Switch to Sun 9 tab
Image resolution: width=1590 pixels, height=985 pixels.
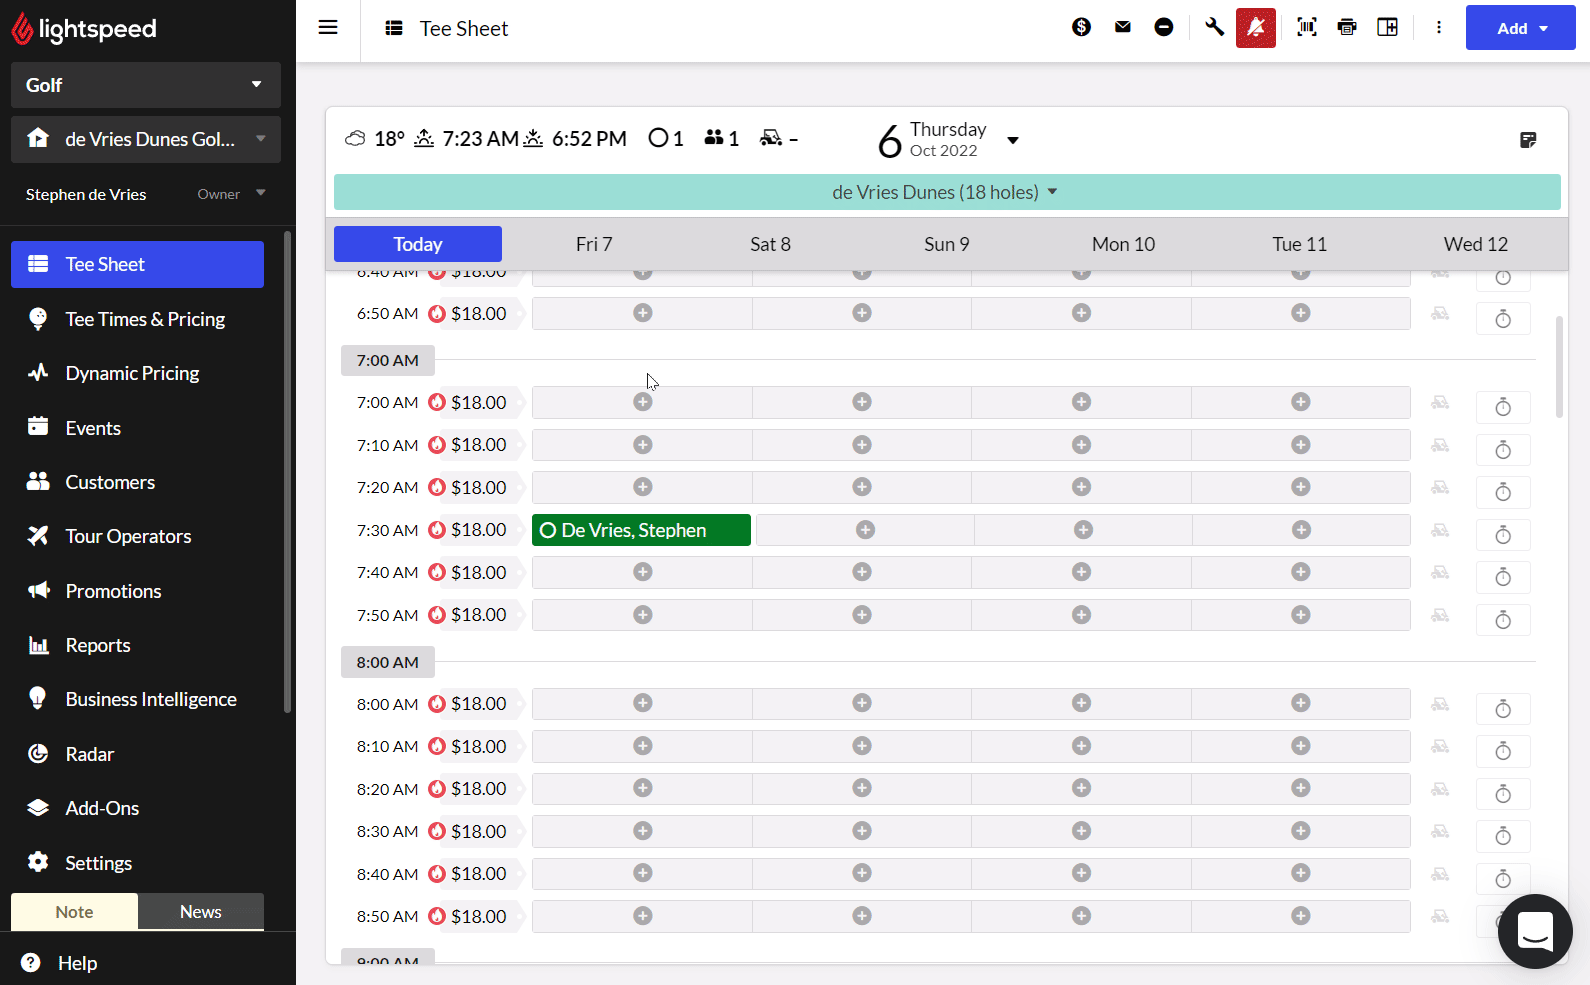pos(947,244)
